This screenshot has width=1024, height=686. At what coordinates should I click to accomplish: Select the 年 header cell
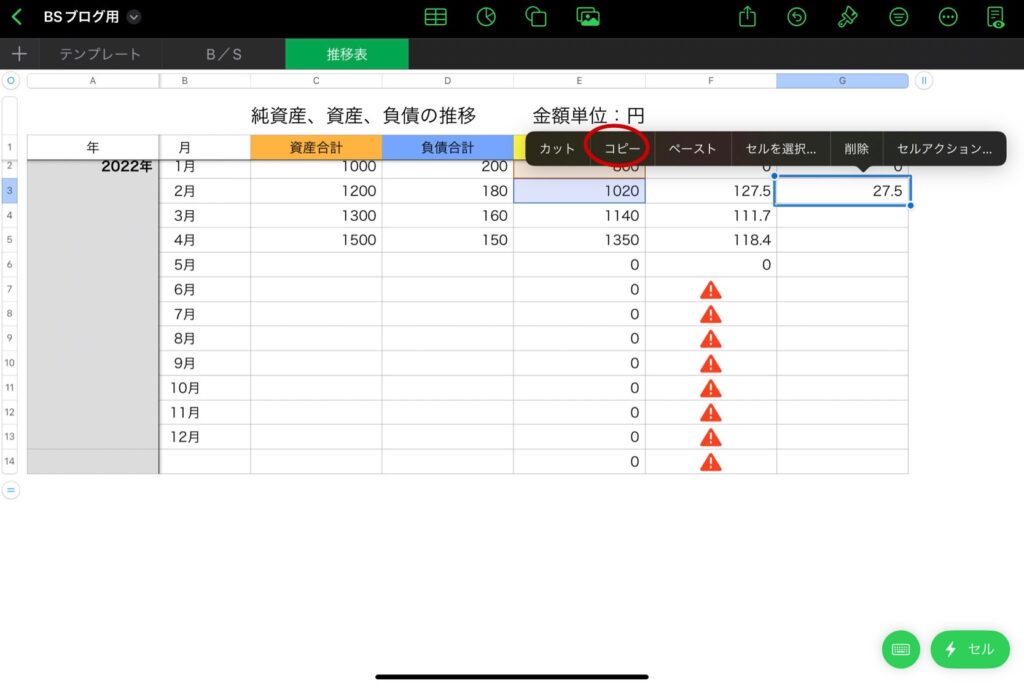[93, 148]
